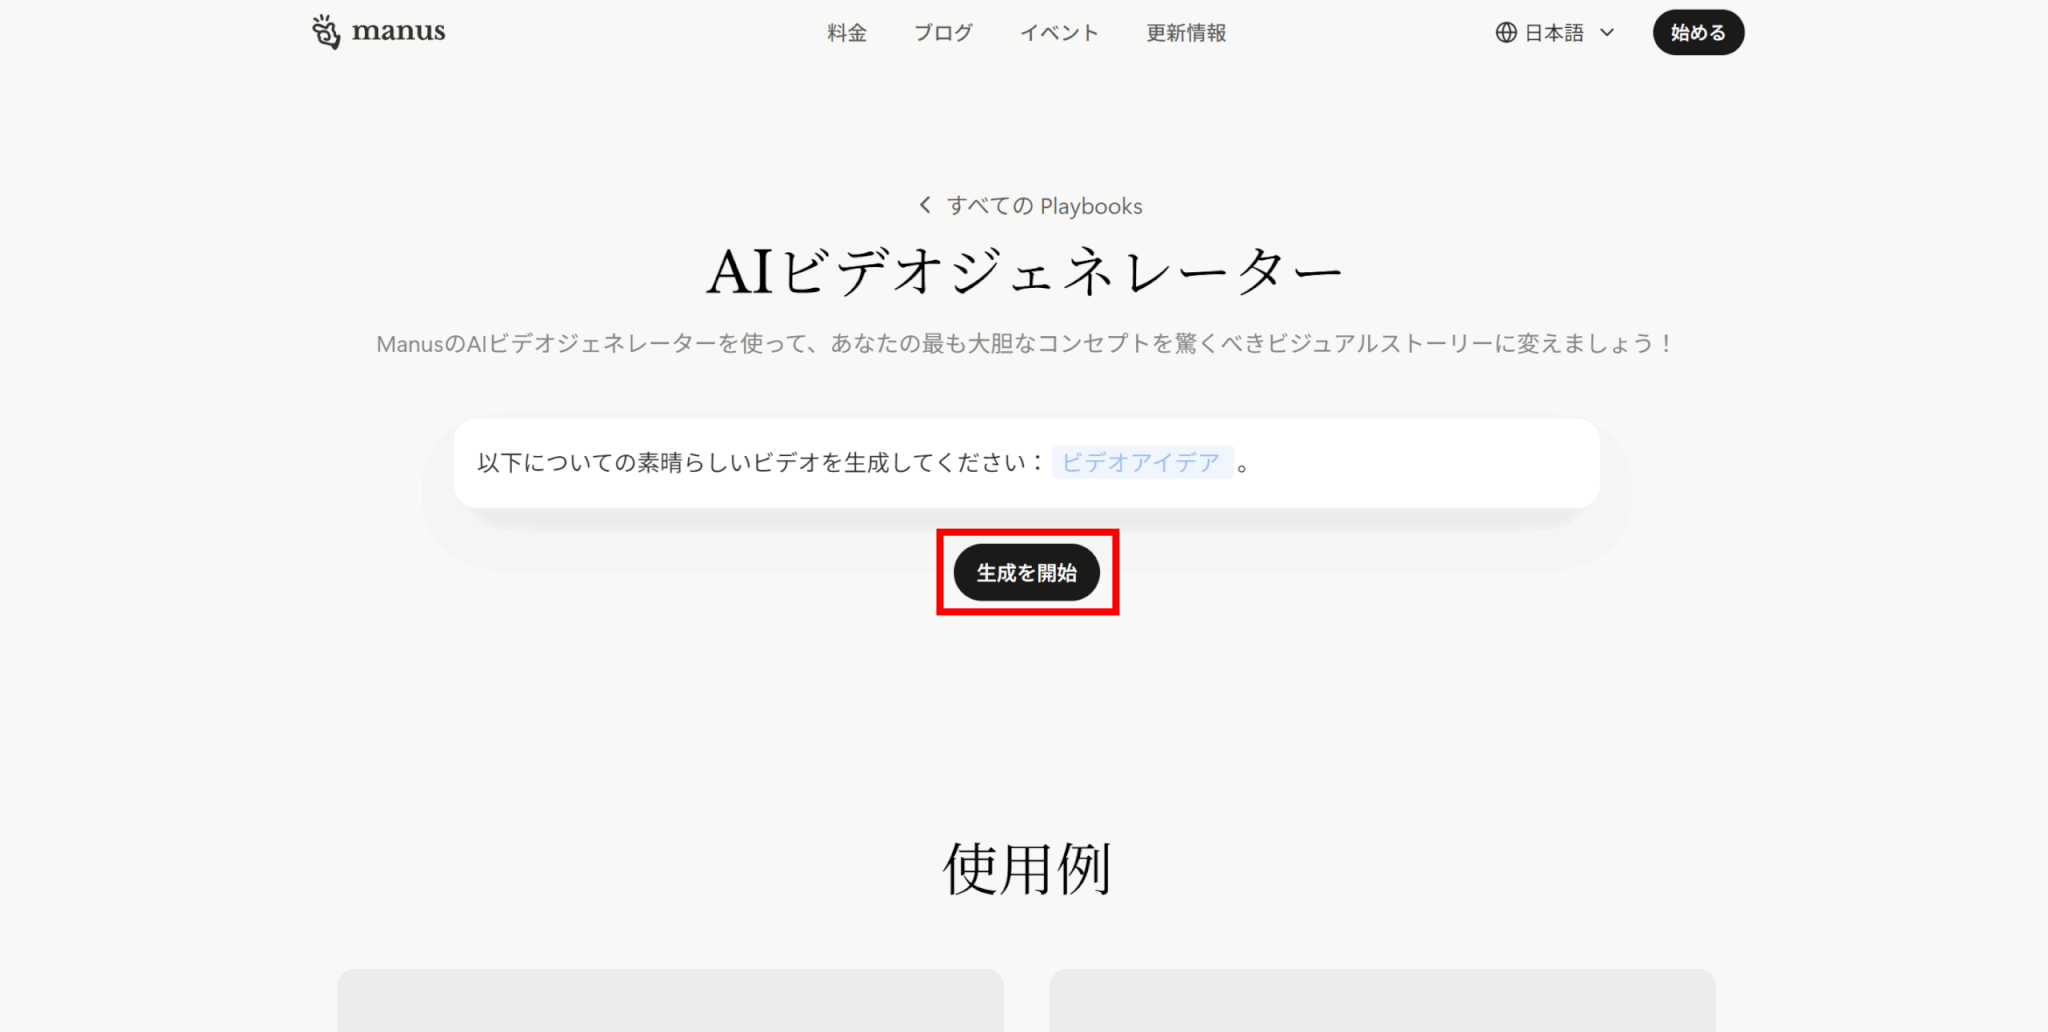
Task: Click the ビデオアイデア placeholder field
Action: click(1142, 462)
